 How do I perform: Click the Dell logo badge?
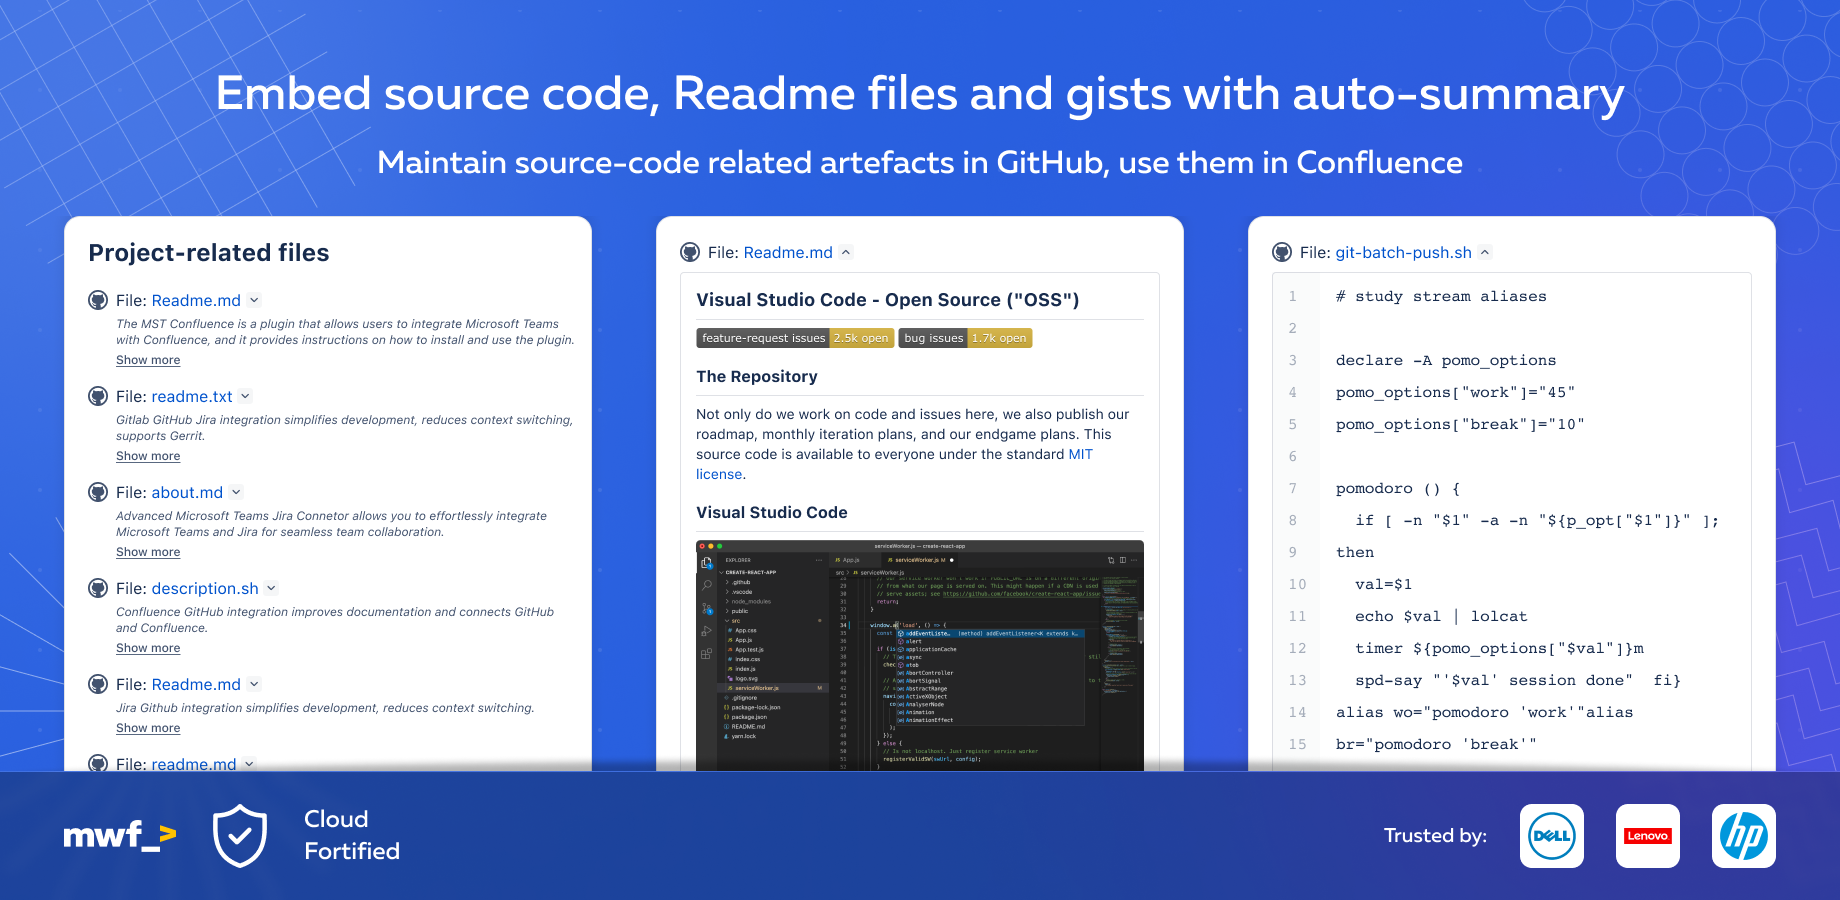pyautogui.click(x=1552, y=836)
